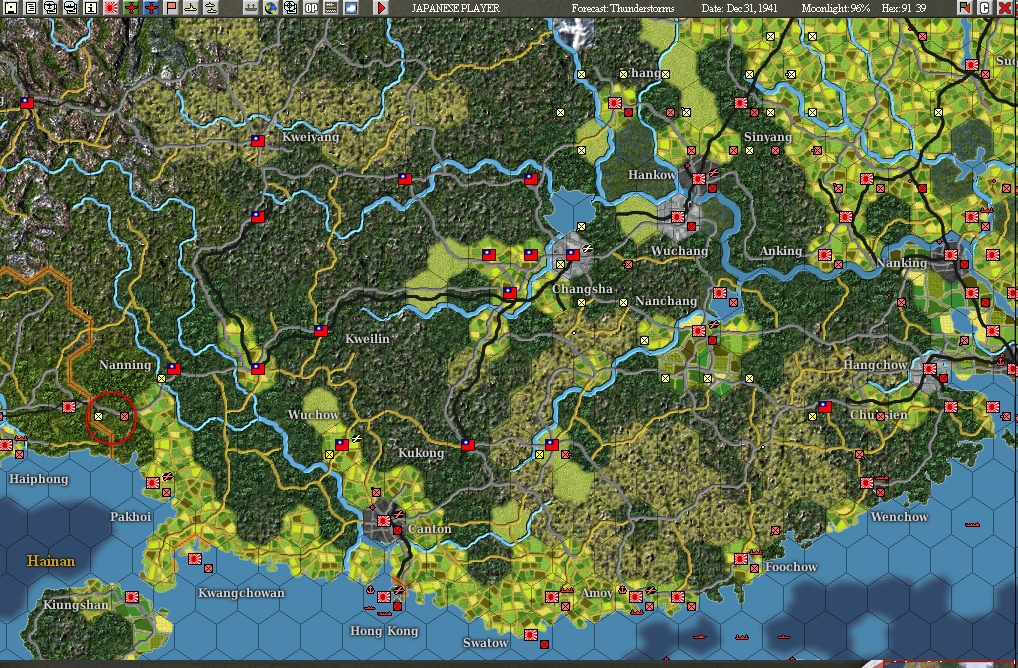1018x668 pixels.
Task: Open the weather cloud icon
Action: (351, 8)
